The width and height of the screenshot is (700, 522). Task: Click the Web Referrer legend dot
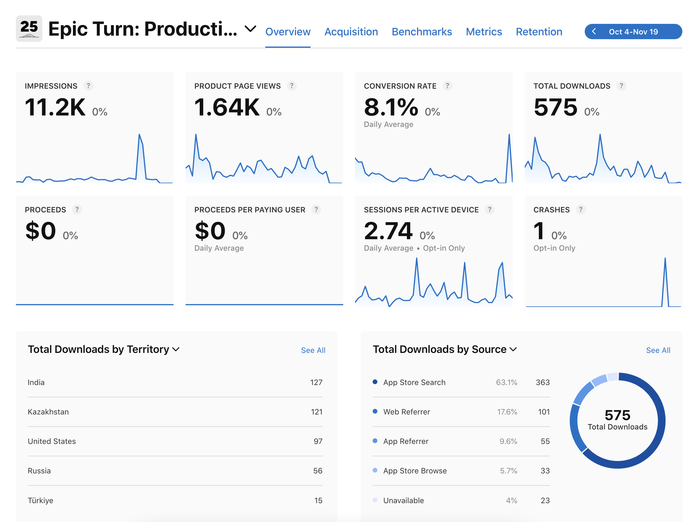375,411
